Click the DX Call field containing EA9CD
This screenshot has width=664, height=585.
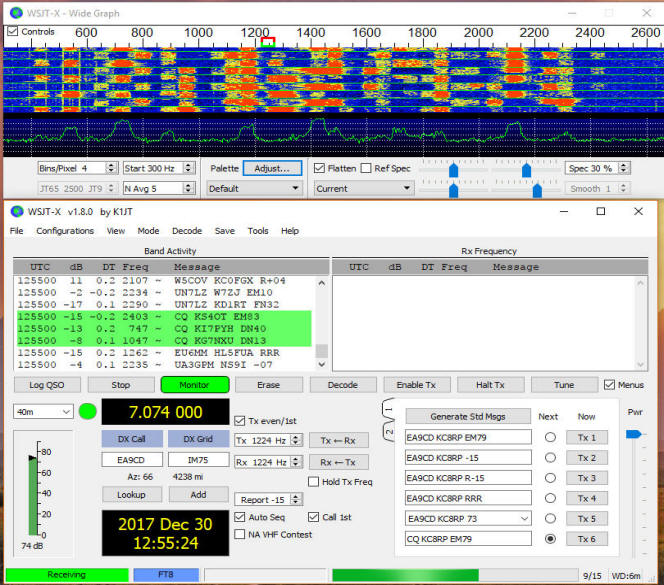tap(131, 460)
